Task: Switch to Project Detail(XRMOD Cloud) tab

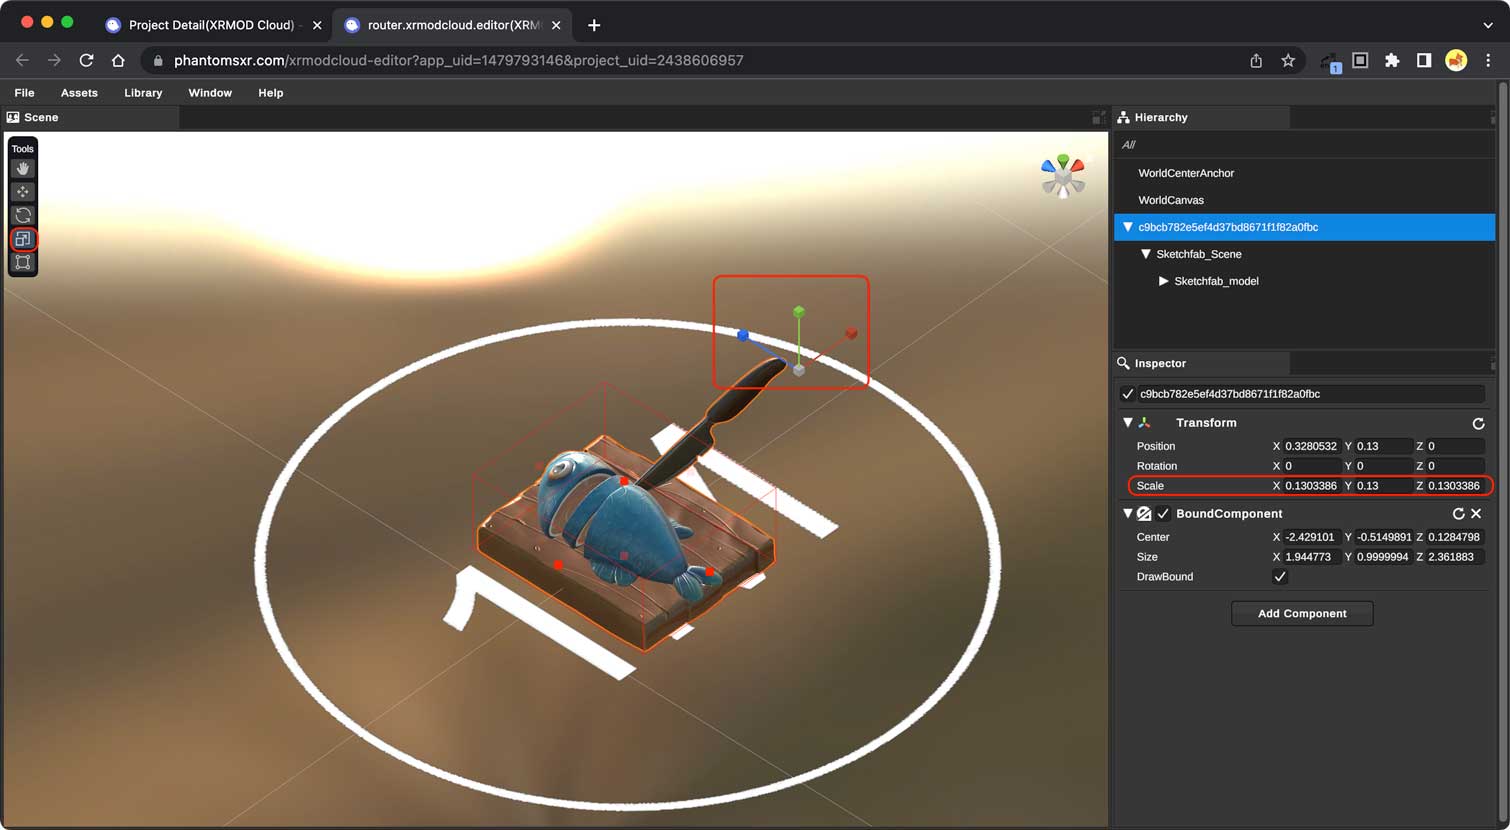Action: [214, 25]
